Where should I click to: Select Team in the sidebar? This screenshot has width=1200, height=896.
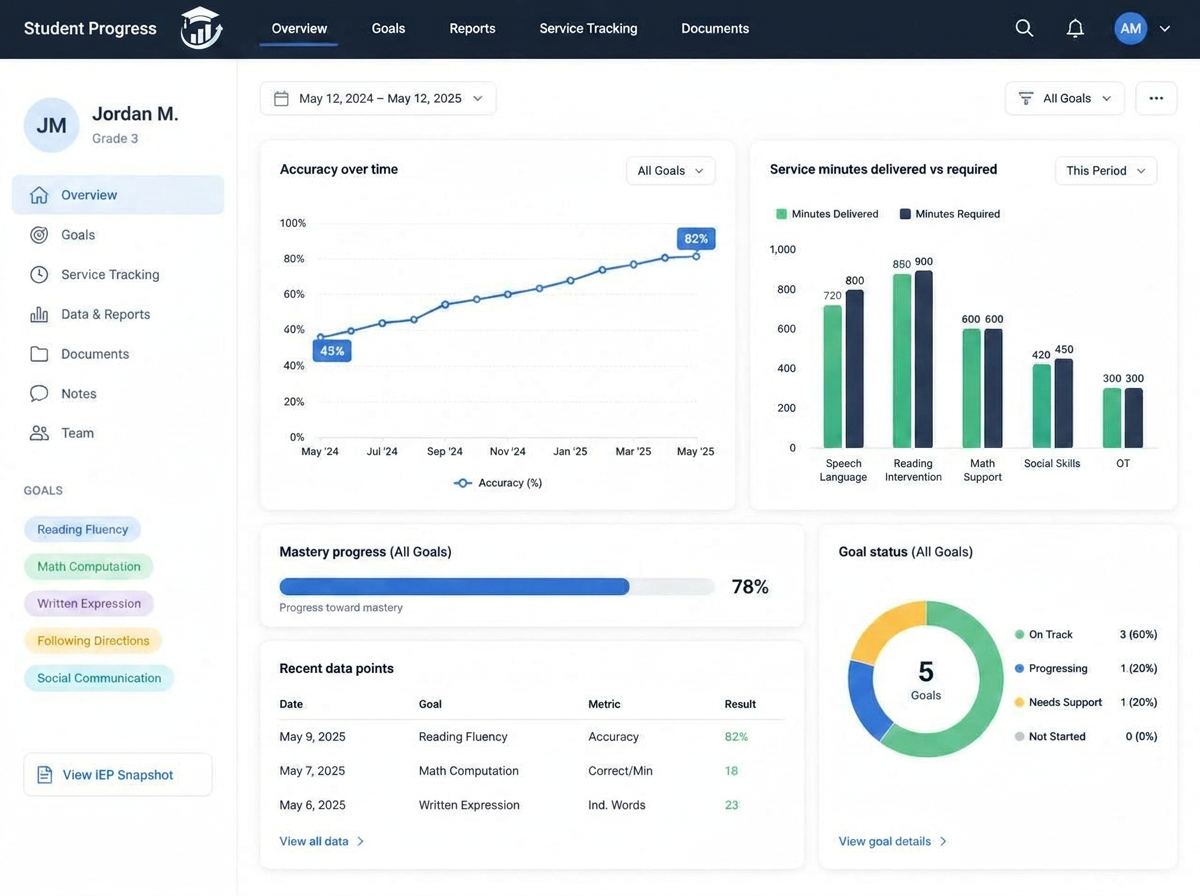(118, 433)
